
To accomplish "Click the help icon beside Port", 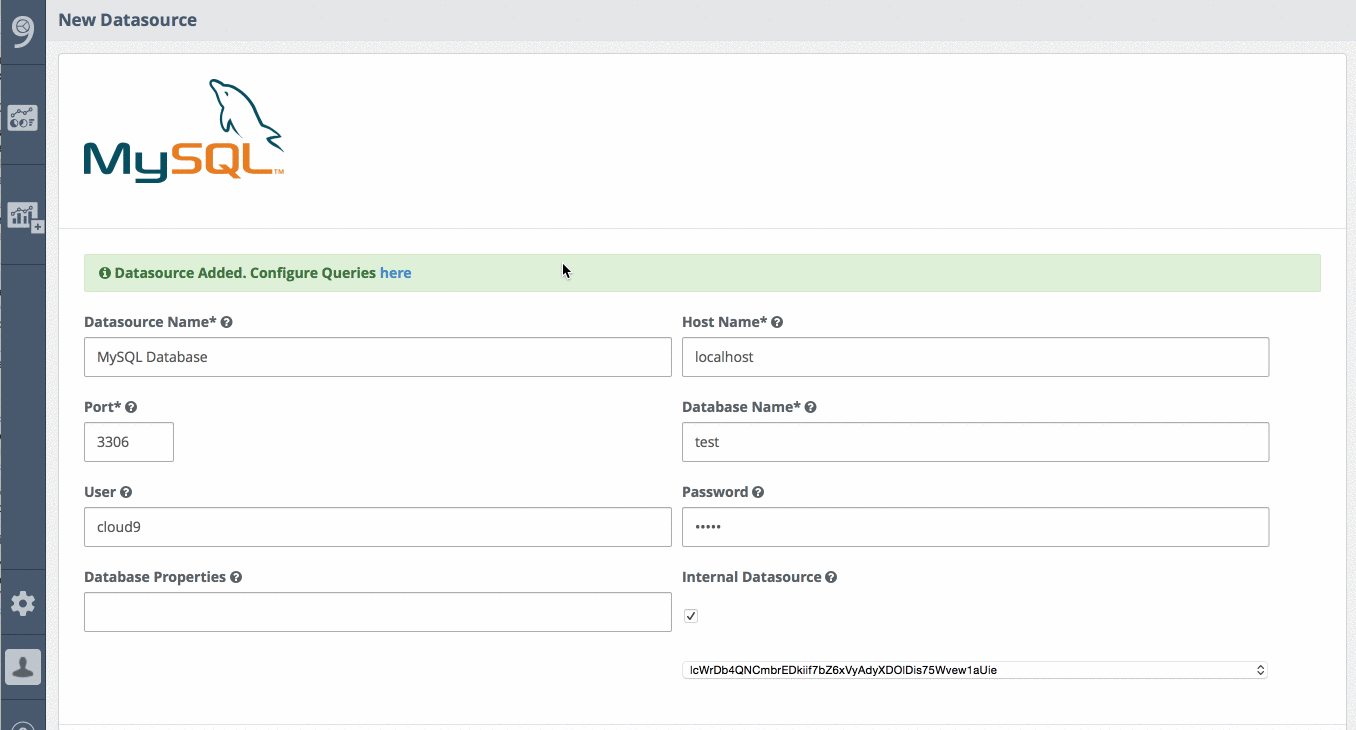I will (130, 406).
